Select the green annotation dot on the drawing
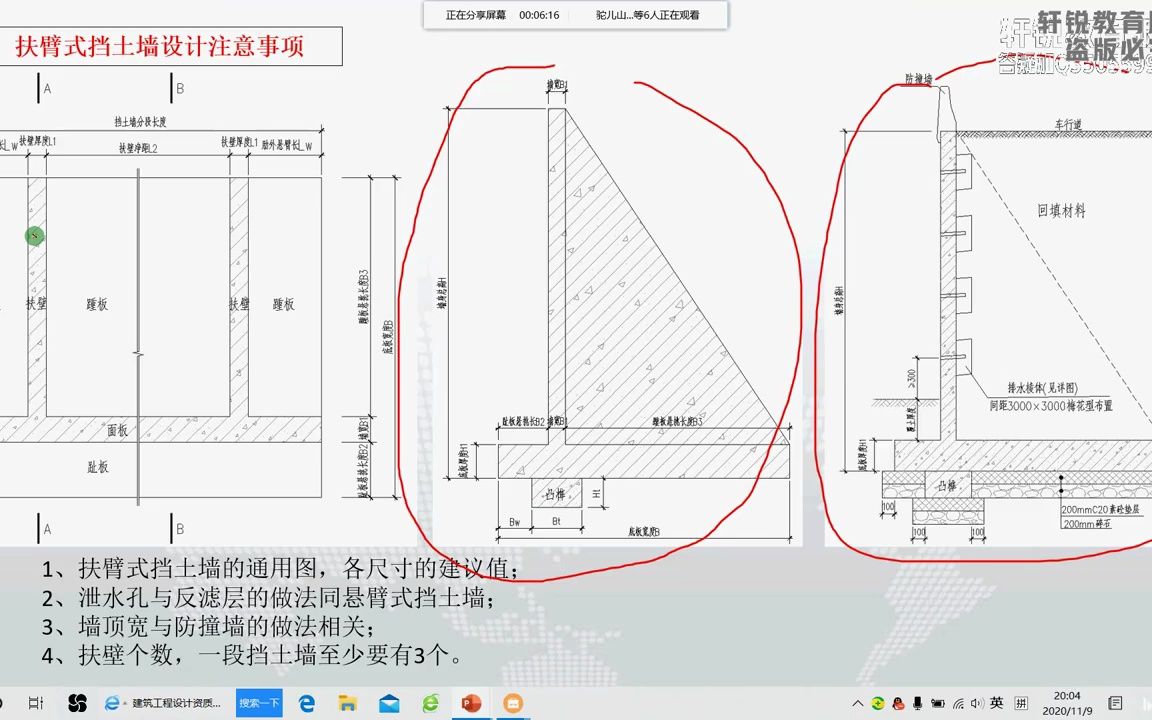This screenshot has height=720, width=1152. pyautogui.click(x=34, y=236)
